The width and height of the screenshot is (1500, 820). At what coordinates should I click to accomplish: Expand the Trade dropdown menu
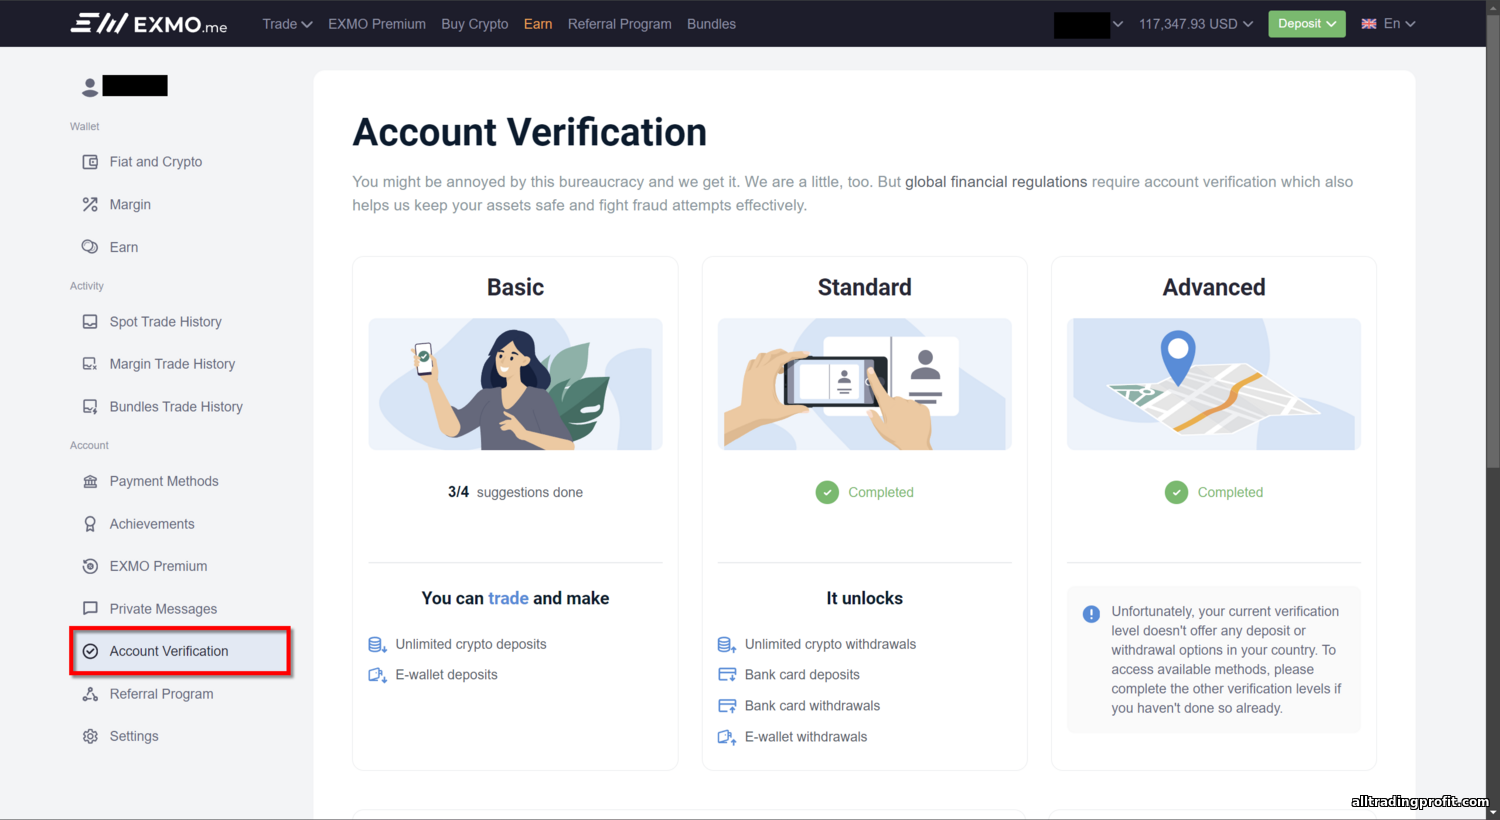coord(287,24)
